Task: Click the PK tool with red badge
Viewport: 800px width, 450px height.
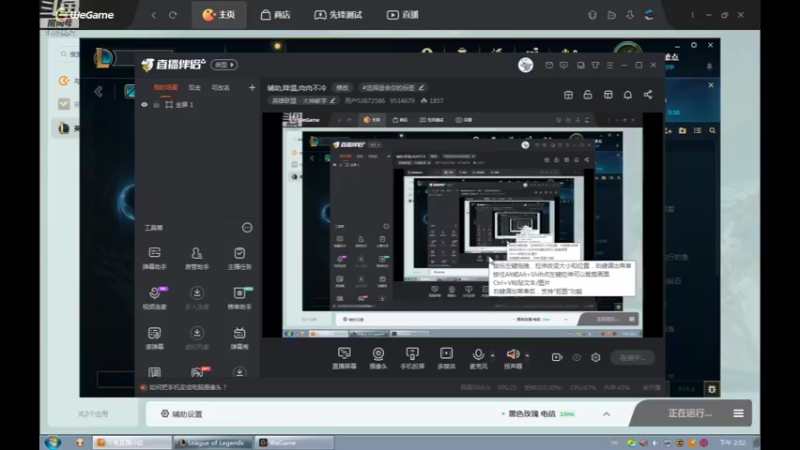Action: coord(198,372)
